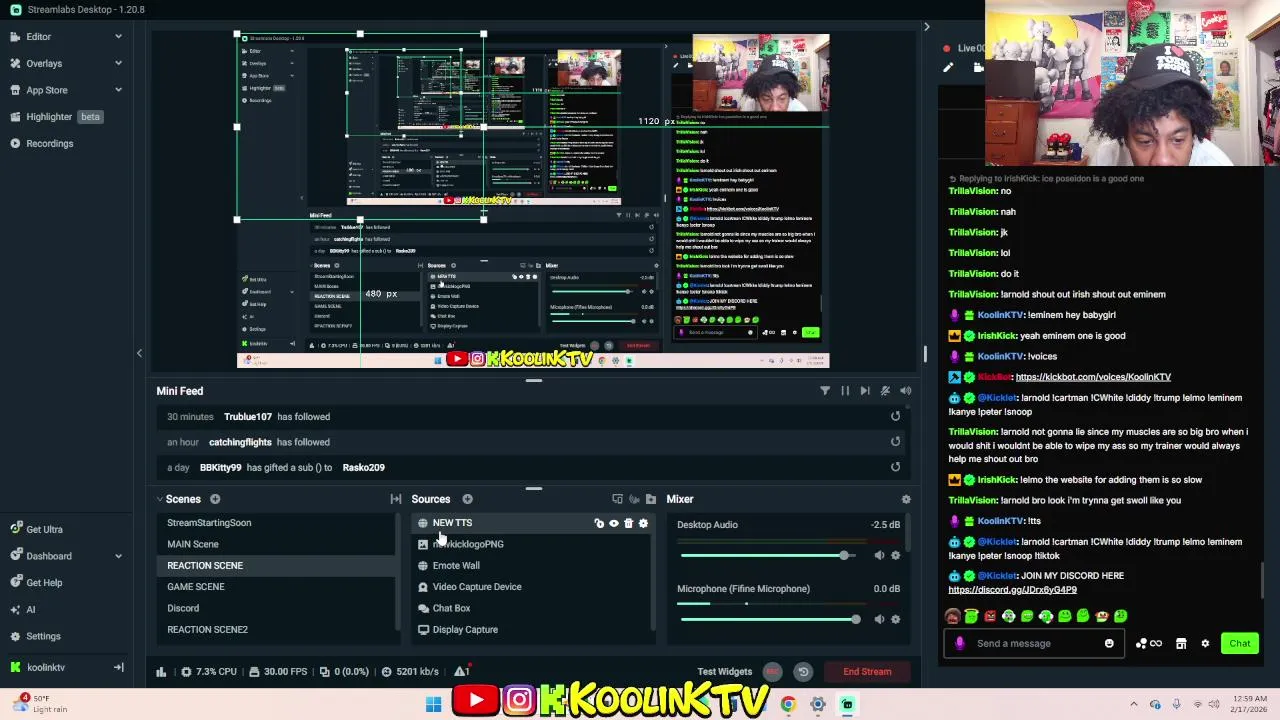
Task: Toggle the selective recording icon in Sources
Action: 617,499
